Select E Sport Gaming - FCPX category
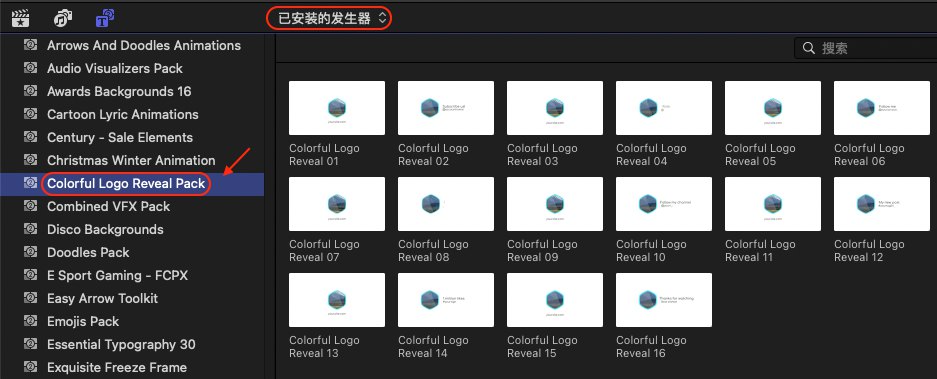The height and width of the screenshot is (379, 937). (118, 276)
